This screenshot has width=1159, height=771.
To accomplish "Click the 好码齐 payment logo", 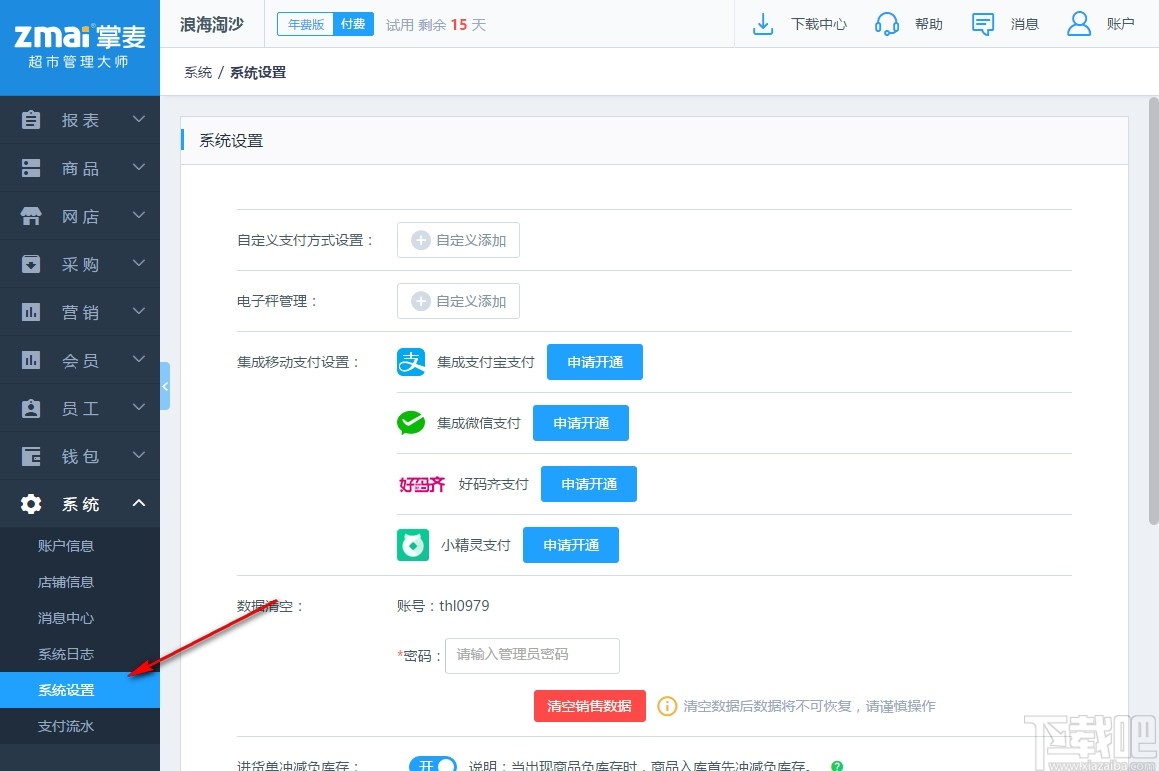I will [x=420, y=484].
